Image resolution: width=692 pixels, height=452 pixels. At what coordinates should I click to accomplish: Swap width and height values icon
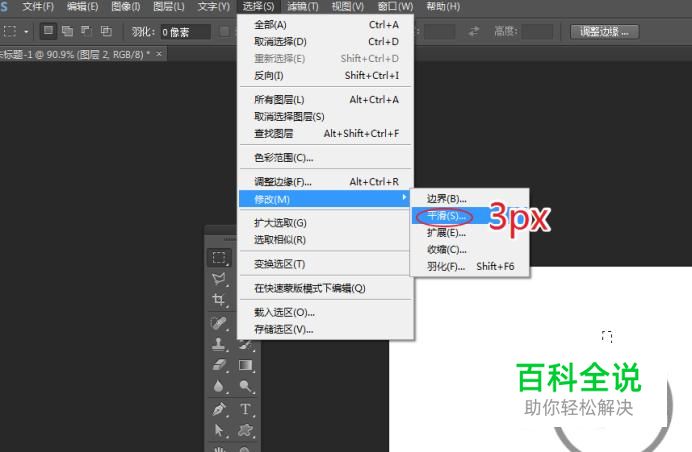[474, 31]
